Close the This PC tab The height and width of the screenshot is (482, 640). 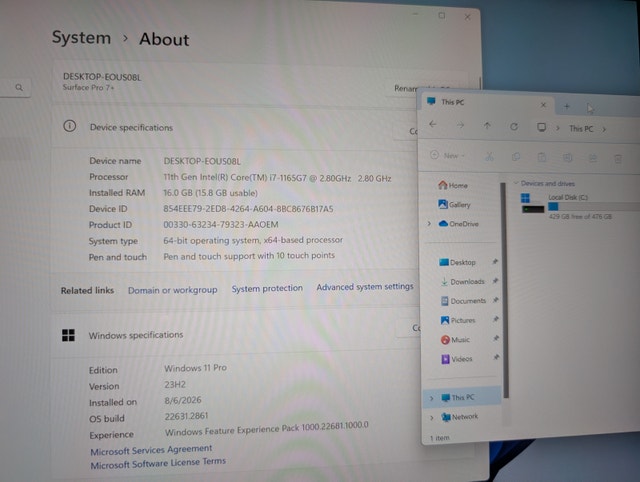point(543,105)
